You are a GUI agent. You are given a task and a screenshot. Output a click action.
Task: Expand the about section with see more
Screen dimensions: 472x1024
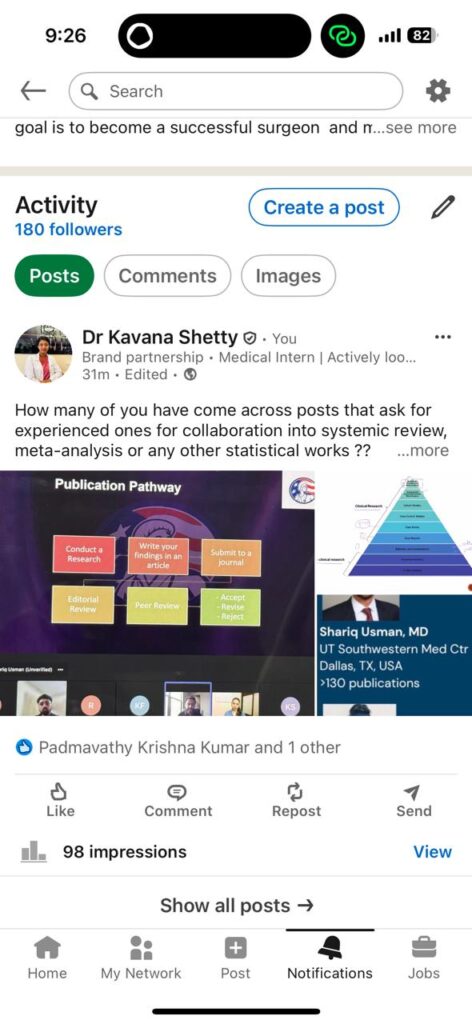[x=420, y=127]
